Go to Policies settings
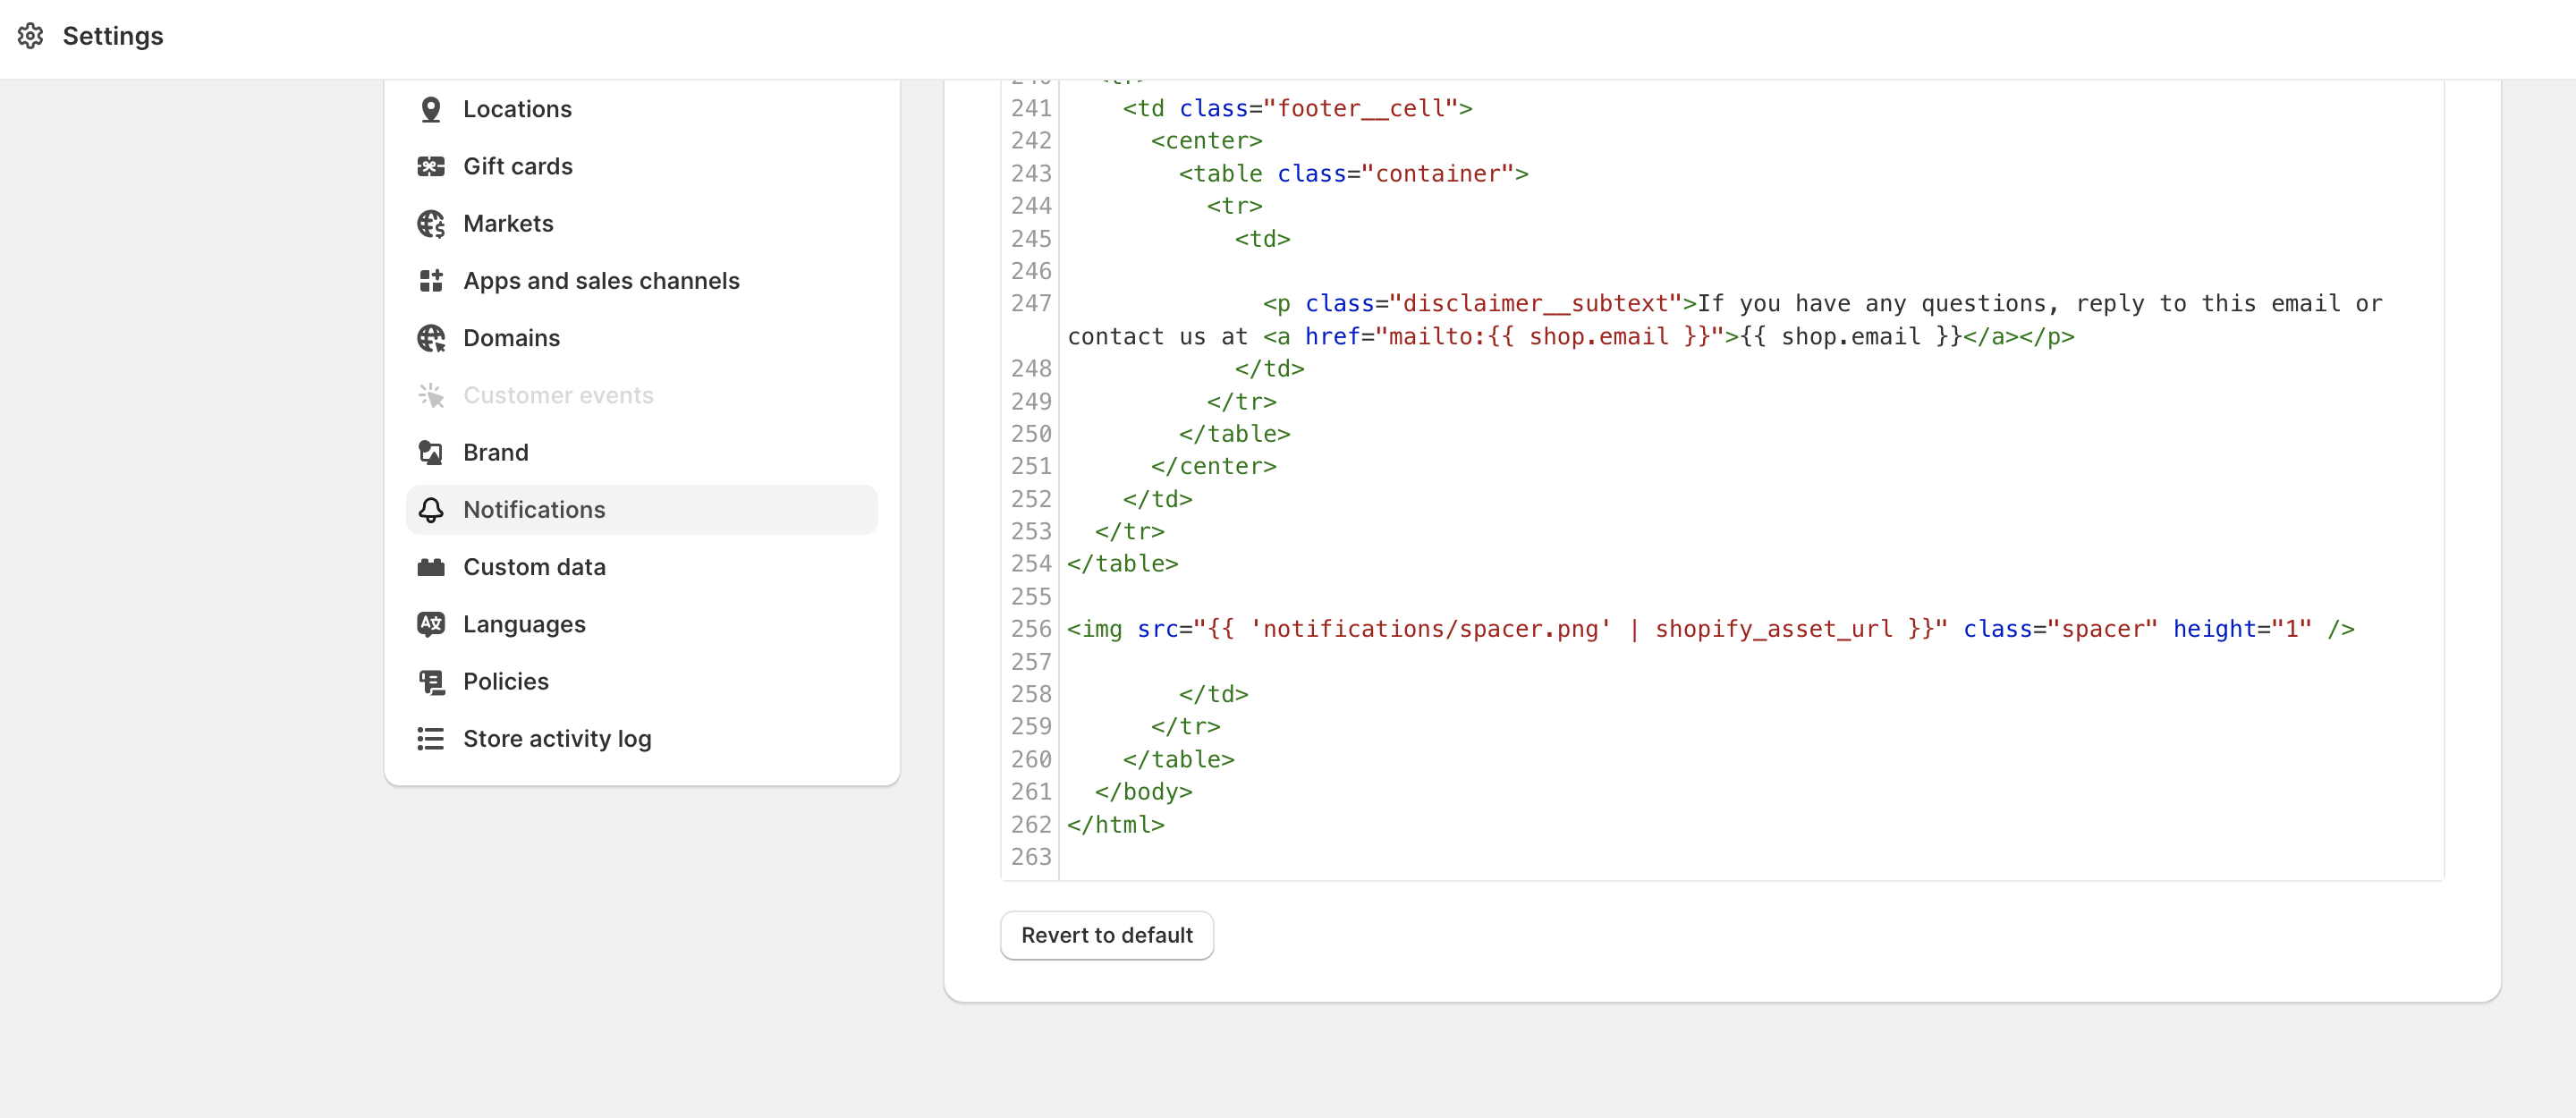Image resolution: width=2576 pixels, height=1118 pixels. (x=505, y=682)
